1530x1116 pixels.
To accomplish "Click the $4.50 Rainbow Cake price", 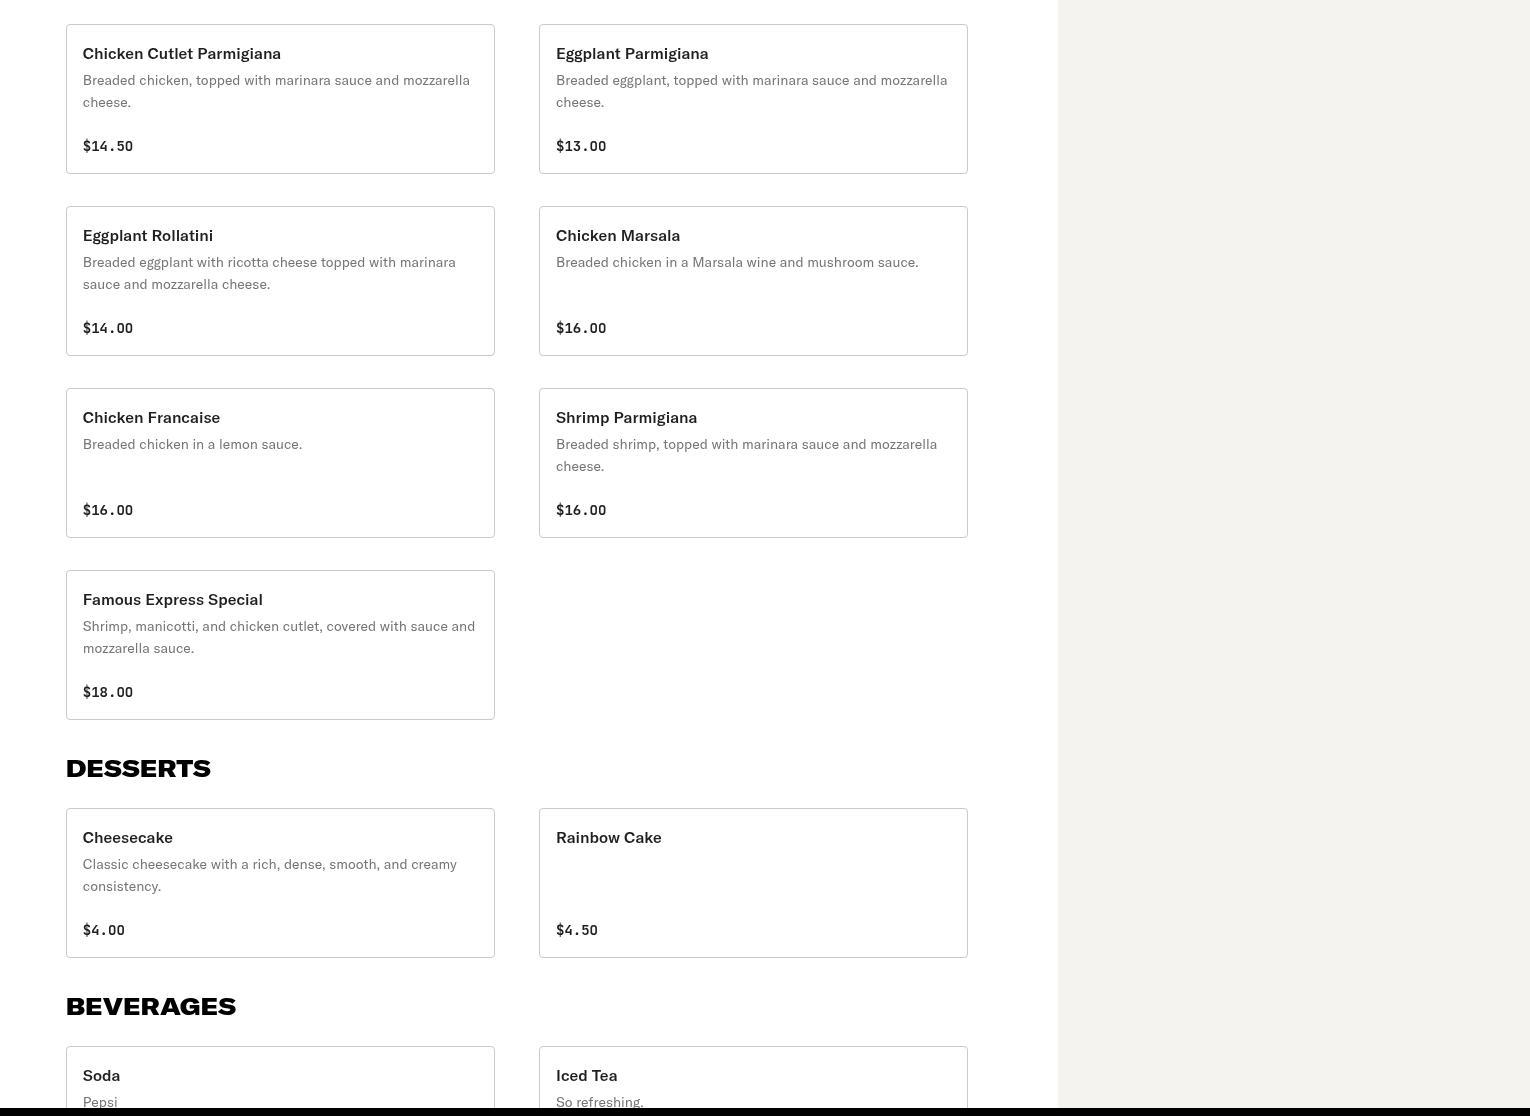I will click(577, 930).
